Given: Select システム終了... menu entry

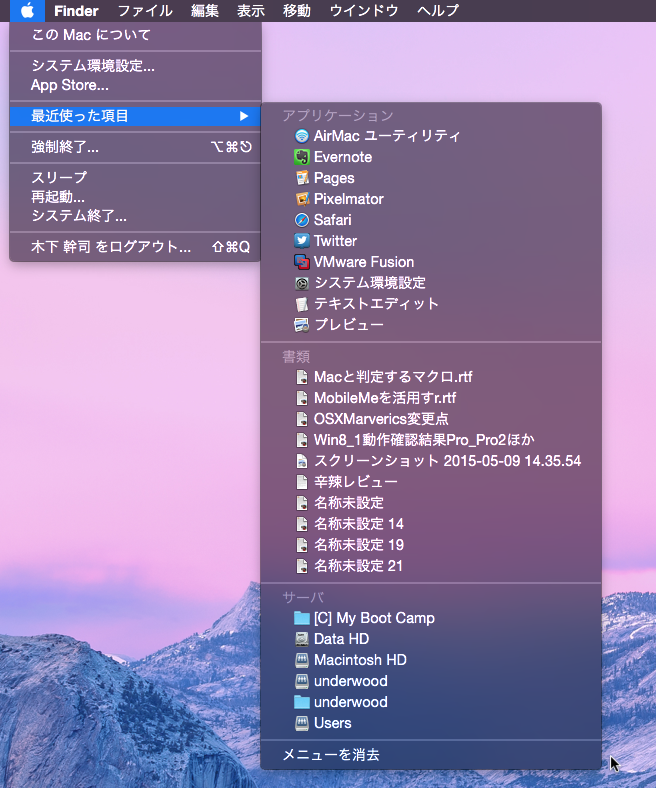Looking at the screenshot, I should click(x=135, y=216).
